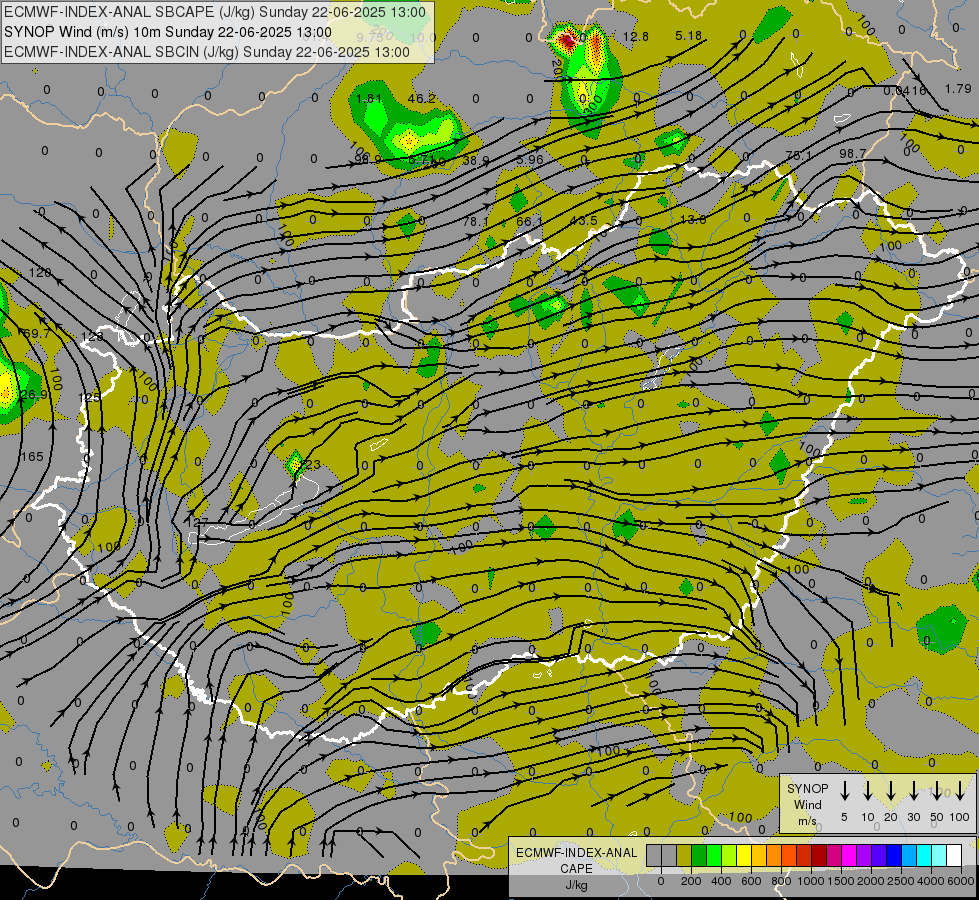Pick the dark red CAPE legend swatch
This screenshot has width=979, height=900.
tap(819, 856)
